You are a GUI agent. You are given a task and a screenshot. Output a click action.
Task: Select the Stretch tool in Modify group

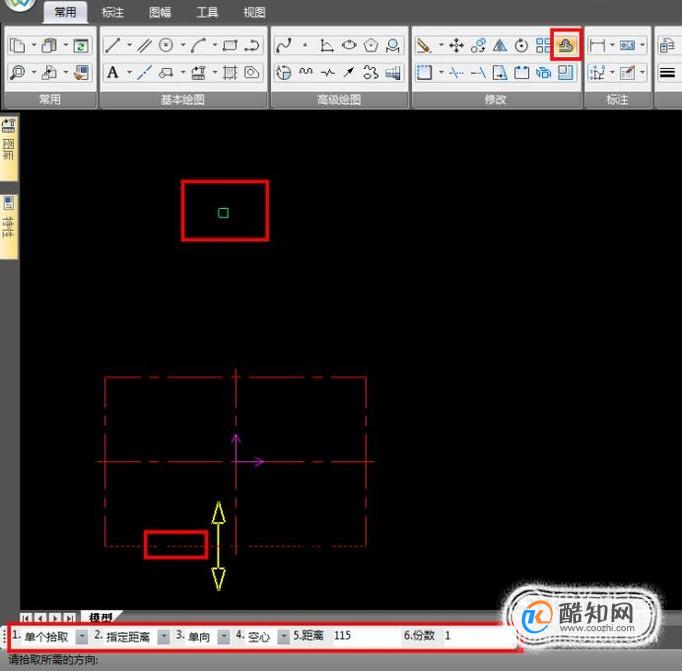pos(500,72)
